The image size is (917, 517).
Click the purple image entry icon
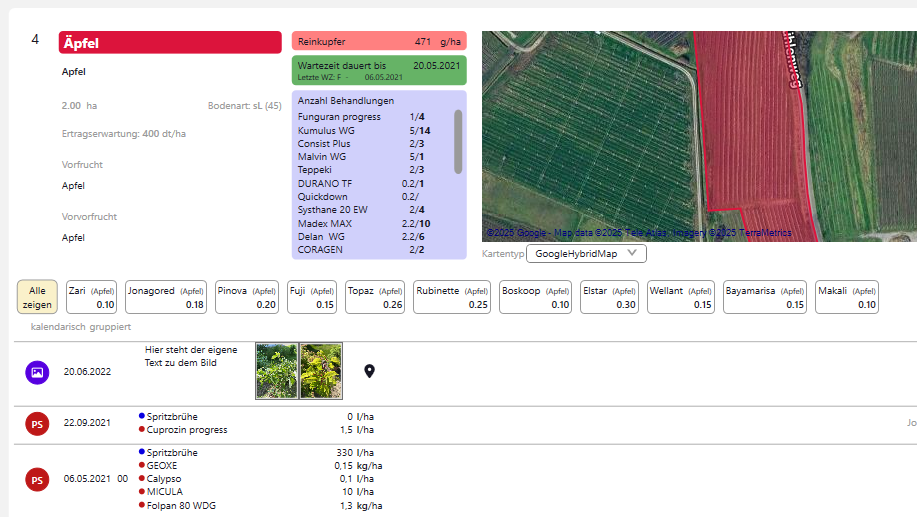(37, 372)
